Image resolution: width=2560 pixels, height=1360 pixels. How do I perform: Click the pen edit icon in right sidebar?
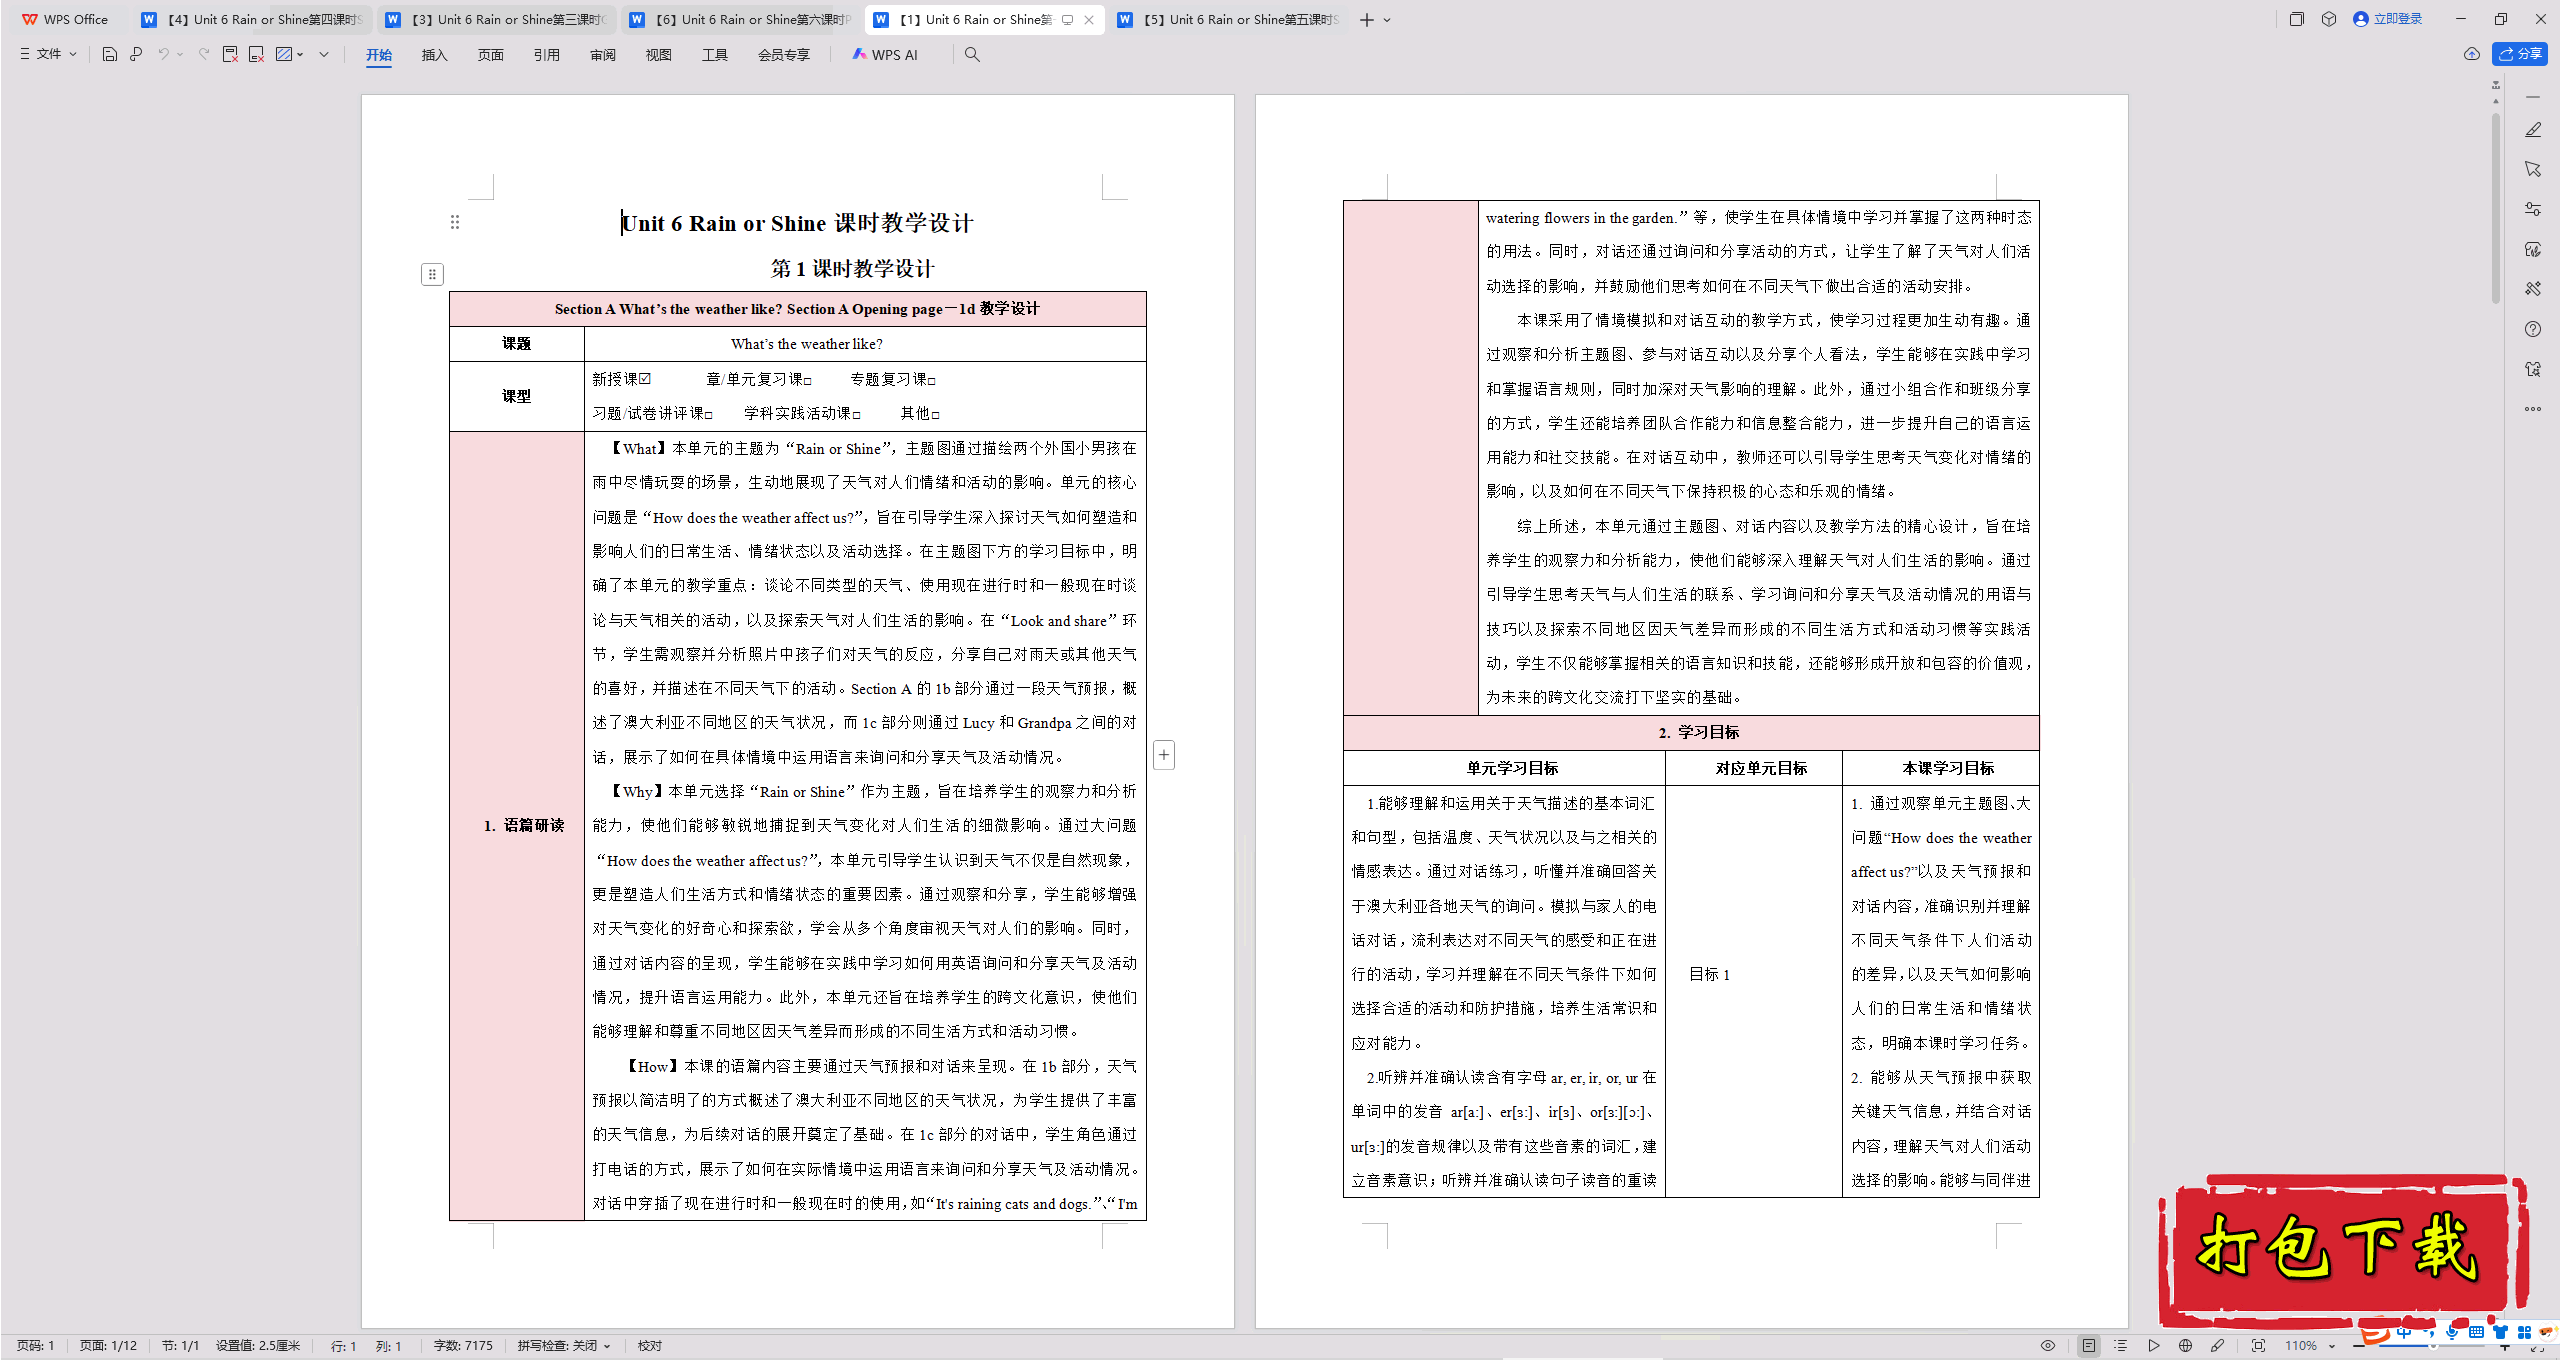(x=2532, y=130)
